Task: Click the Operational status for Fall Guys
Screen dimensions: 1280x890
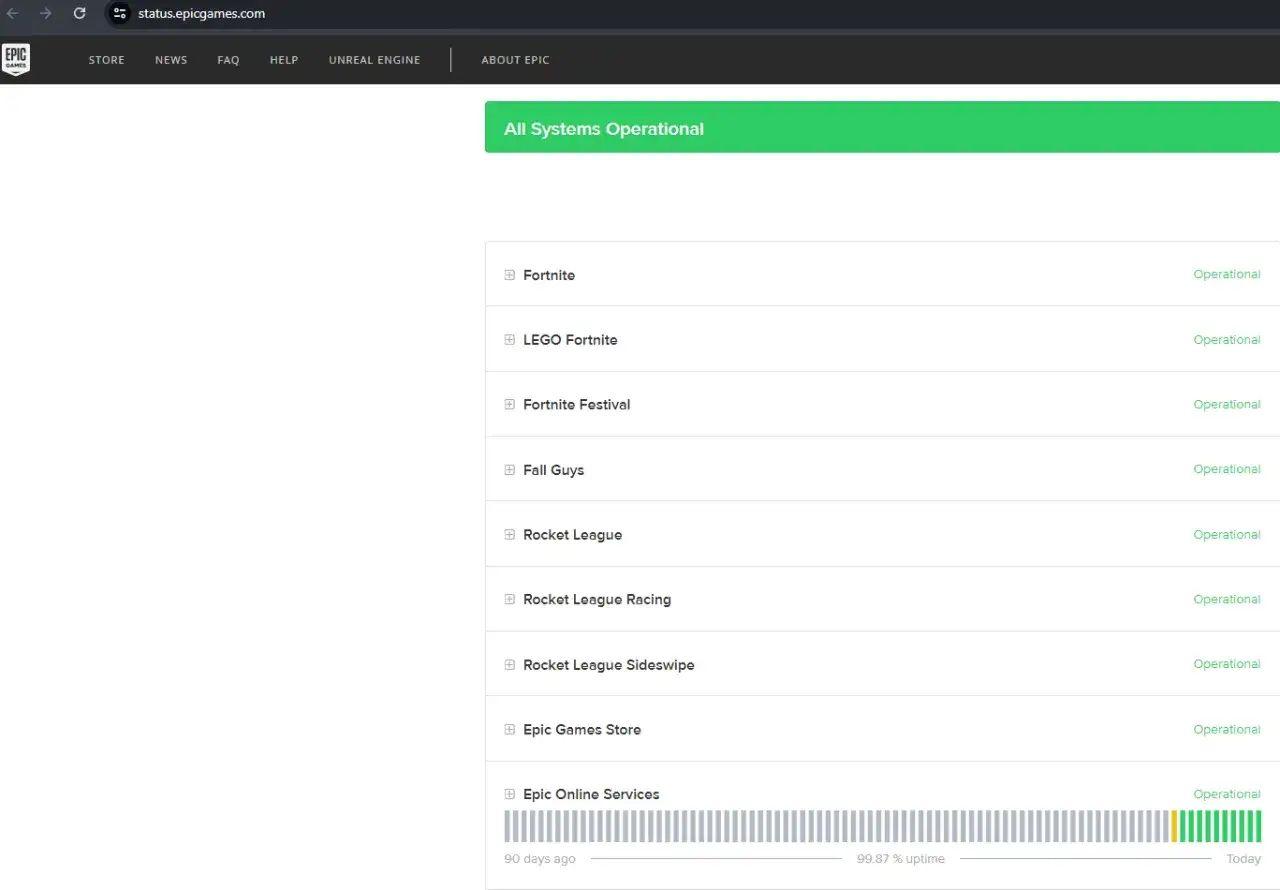Action: [1227, 469]
